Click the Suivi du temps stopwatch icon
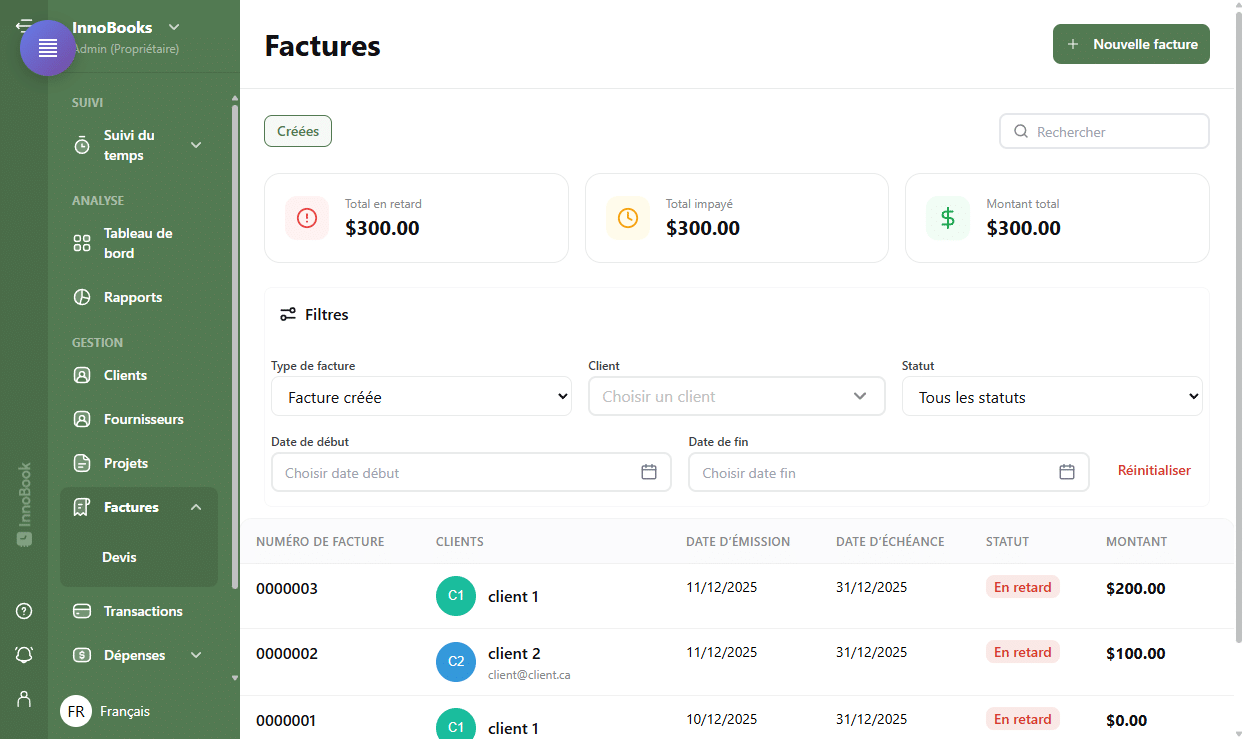This screenshot has height=739, width=1244. tap(82, 146)
